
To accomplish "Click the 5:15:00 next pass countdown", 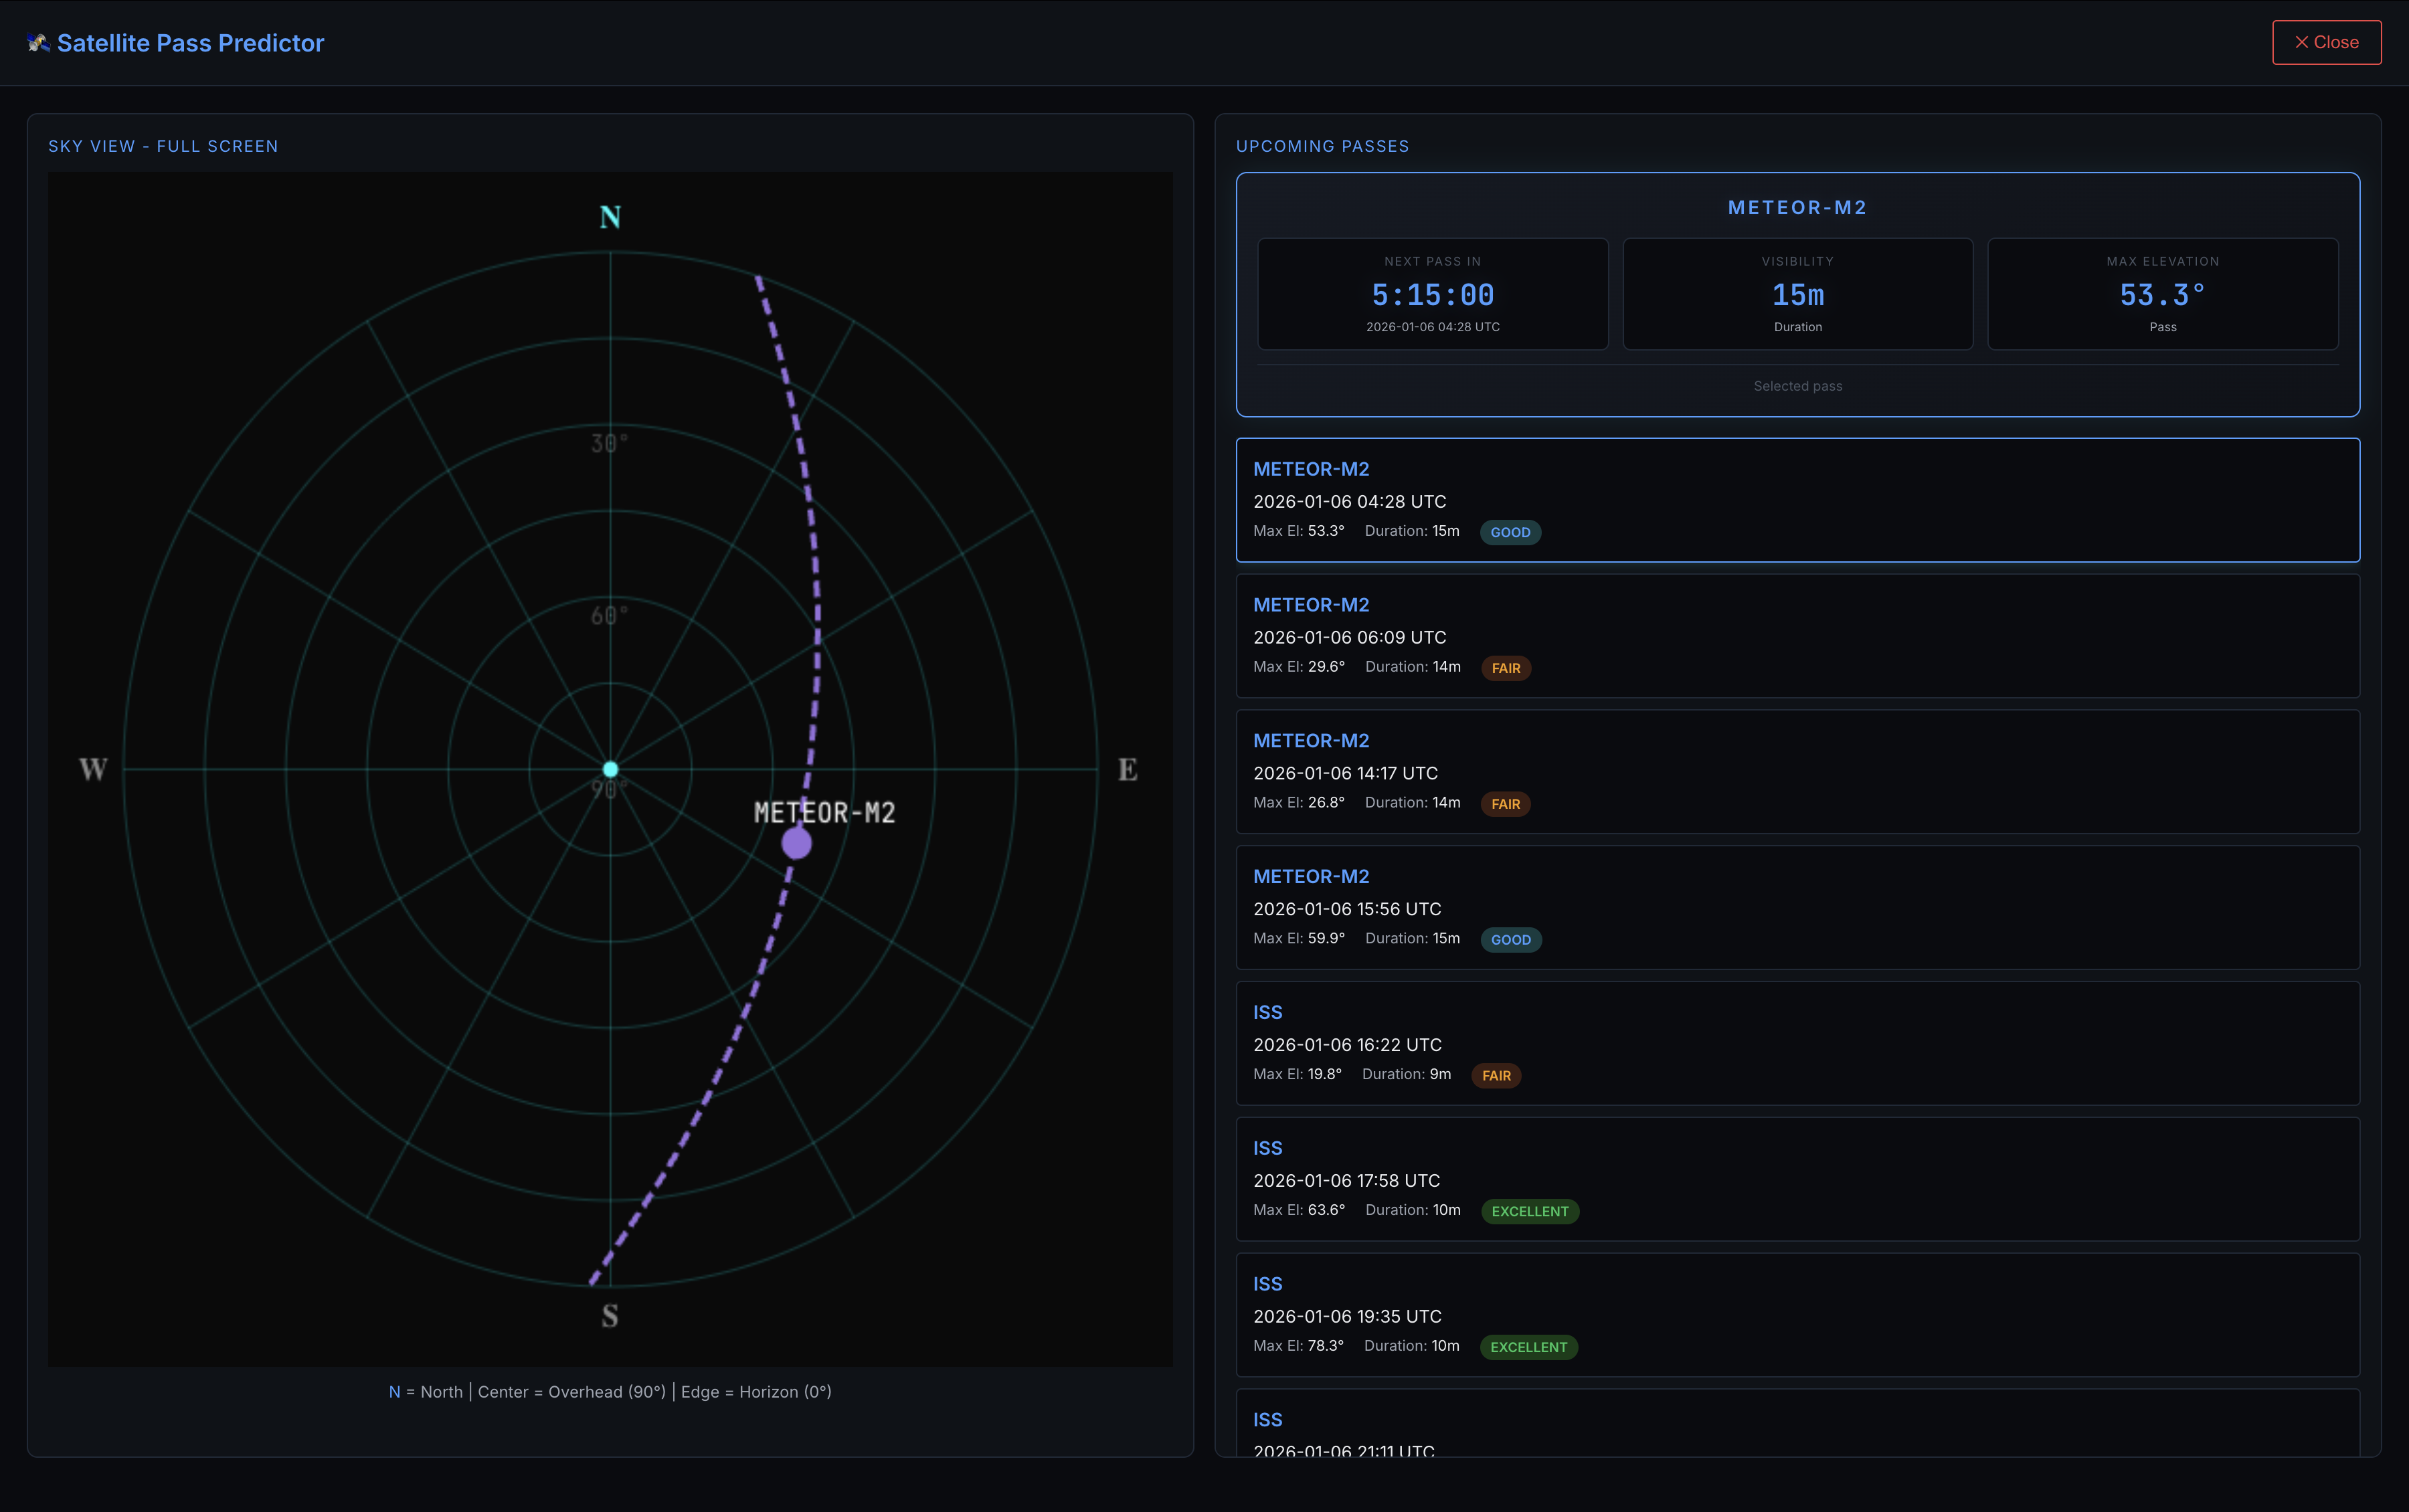I will (1432, 295).
